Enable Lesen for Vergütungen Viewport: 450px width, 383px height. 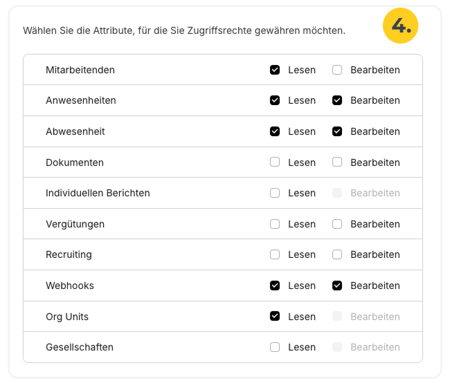tap(275, 224)
